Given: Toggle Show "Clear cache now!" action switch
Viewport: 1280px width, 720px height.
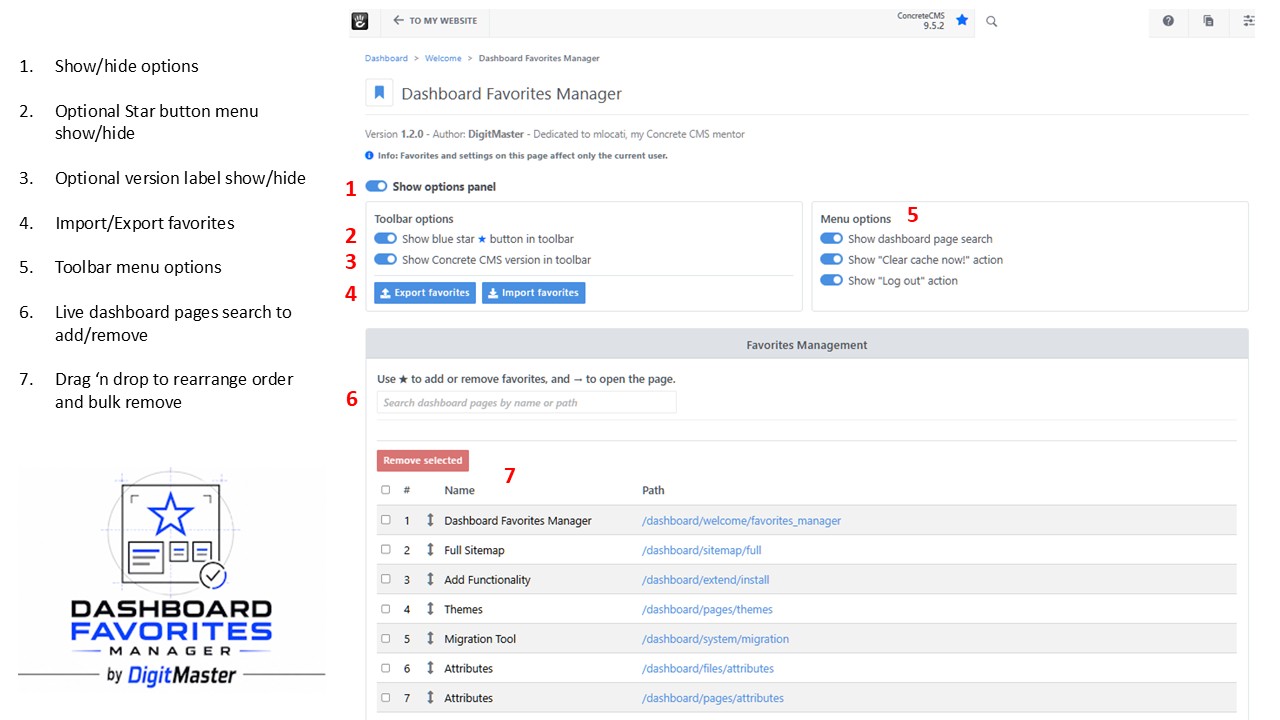Looking at the screenshot, I should pyautogui.click(x=831, y=259).
